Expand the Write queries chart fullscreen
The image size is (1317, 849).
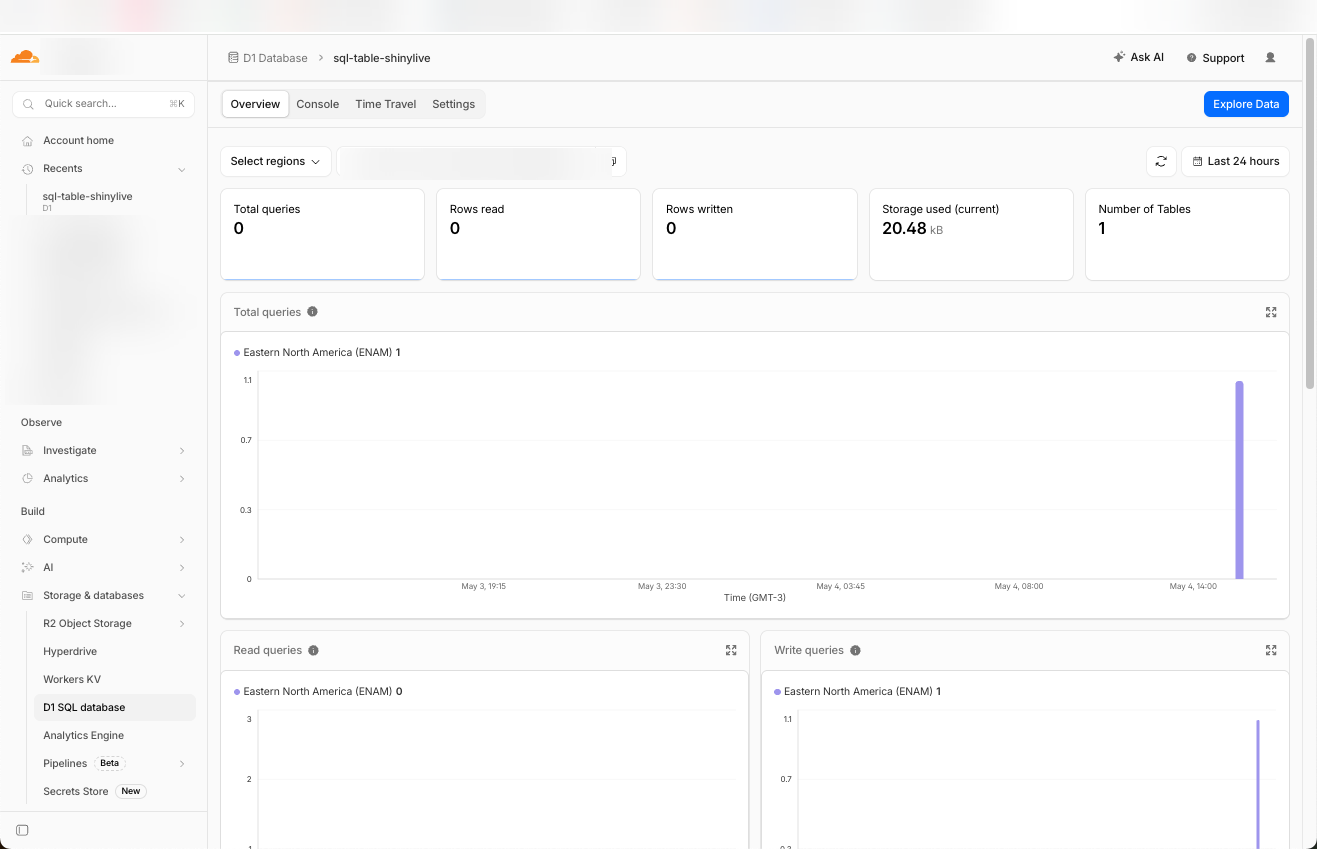coord(1271,650)
